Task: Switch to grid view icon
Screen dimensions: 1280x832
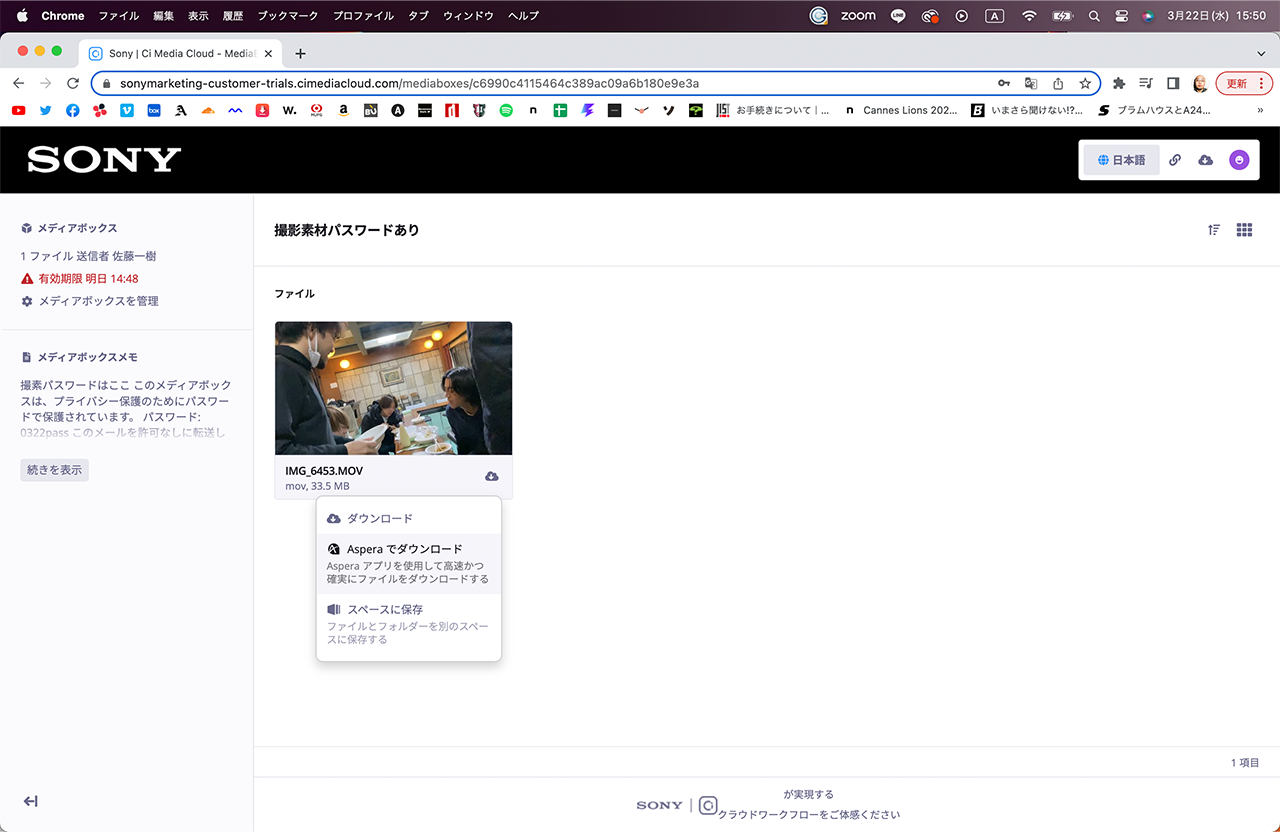Action: pos(1244,230)
